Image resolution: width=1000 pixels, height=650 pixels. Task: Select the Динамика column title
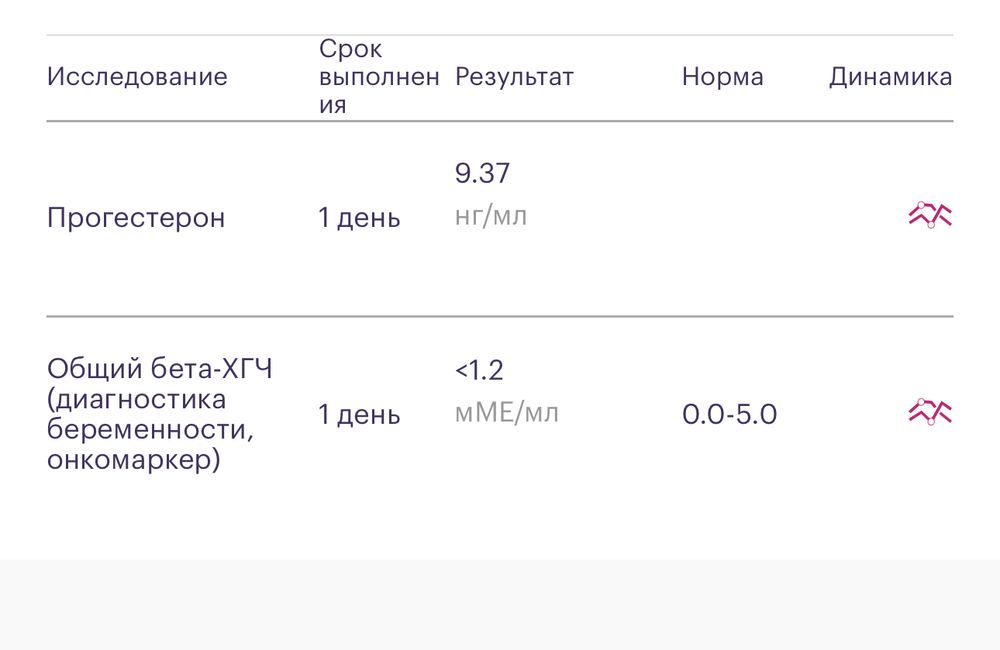point(891,76)
